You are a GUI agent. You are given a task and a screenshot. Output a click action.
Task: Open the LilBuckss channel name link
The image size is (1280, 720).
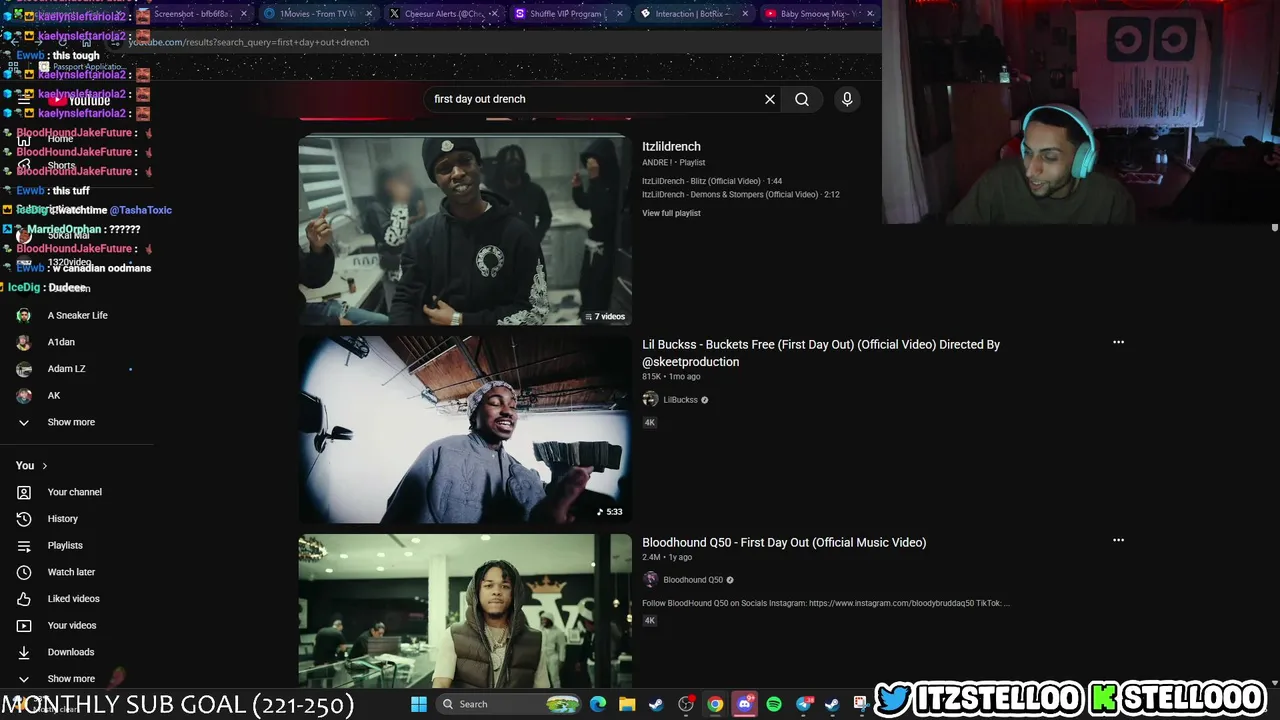[680, 400]
